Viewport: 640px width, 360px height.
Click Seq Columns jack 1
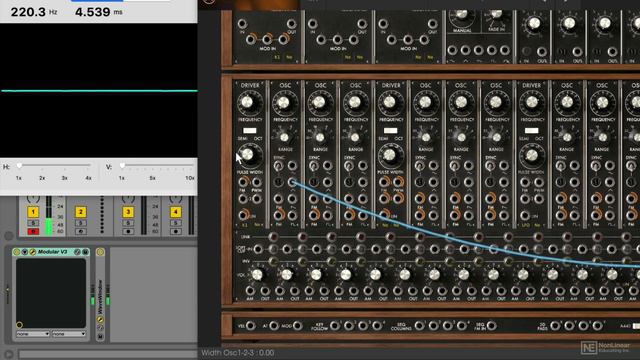[x=419, y=326]
